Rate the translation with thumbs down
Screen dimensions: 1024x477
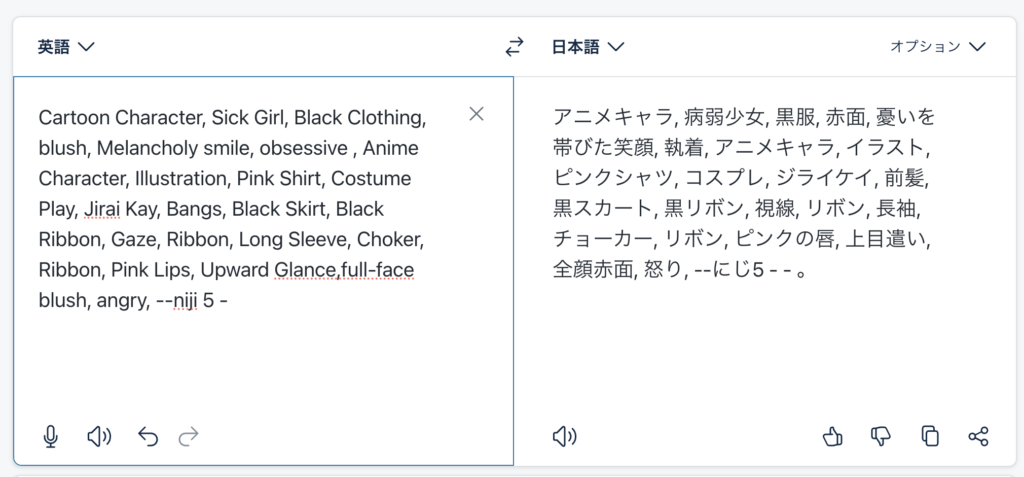click(881, 436)
